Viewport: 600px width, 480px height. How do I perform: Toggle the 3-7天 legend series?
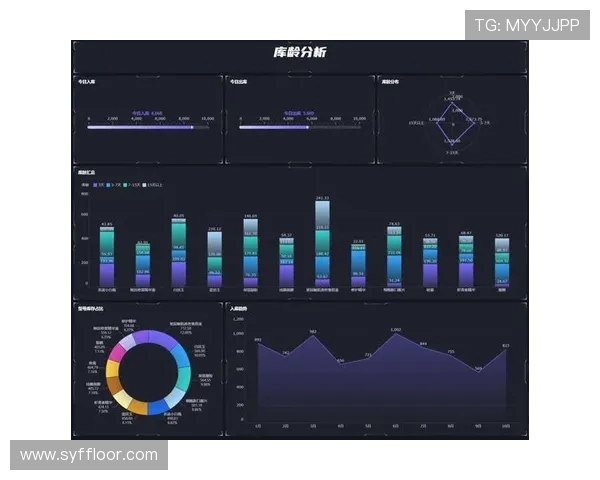(114, 185)
